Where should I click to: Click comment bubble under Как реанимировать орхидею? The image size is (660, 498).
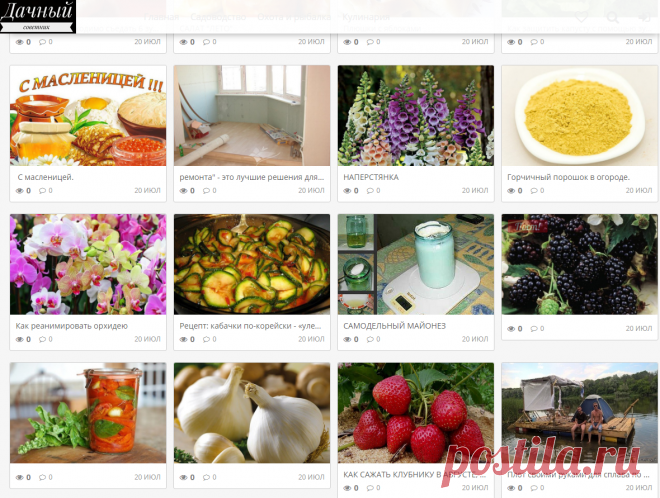(x=43, y=339)
